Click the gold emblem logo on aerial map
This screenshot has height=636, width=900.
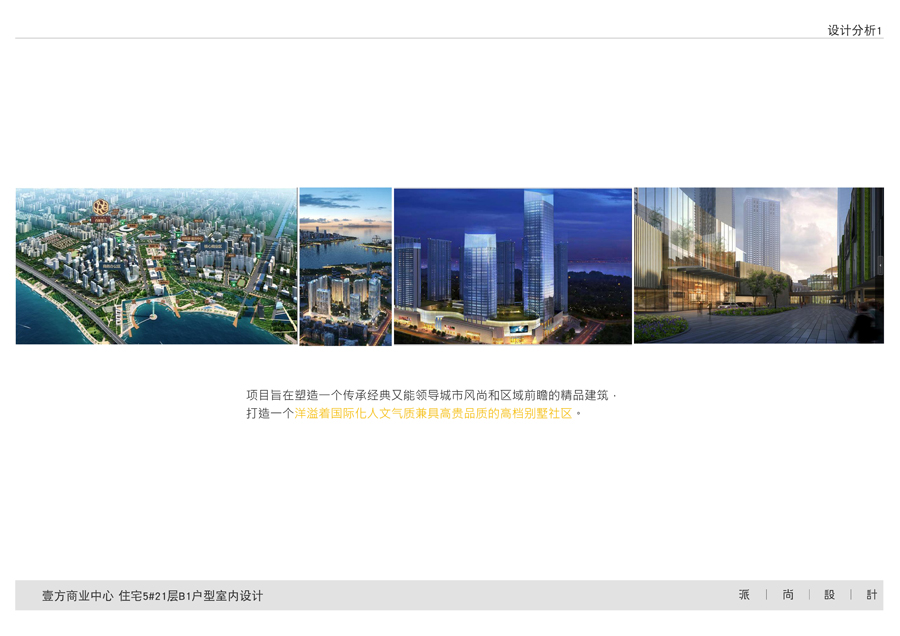point(101,208)
